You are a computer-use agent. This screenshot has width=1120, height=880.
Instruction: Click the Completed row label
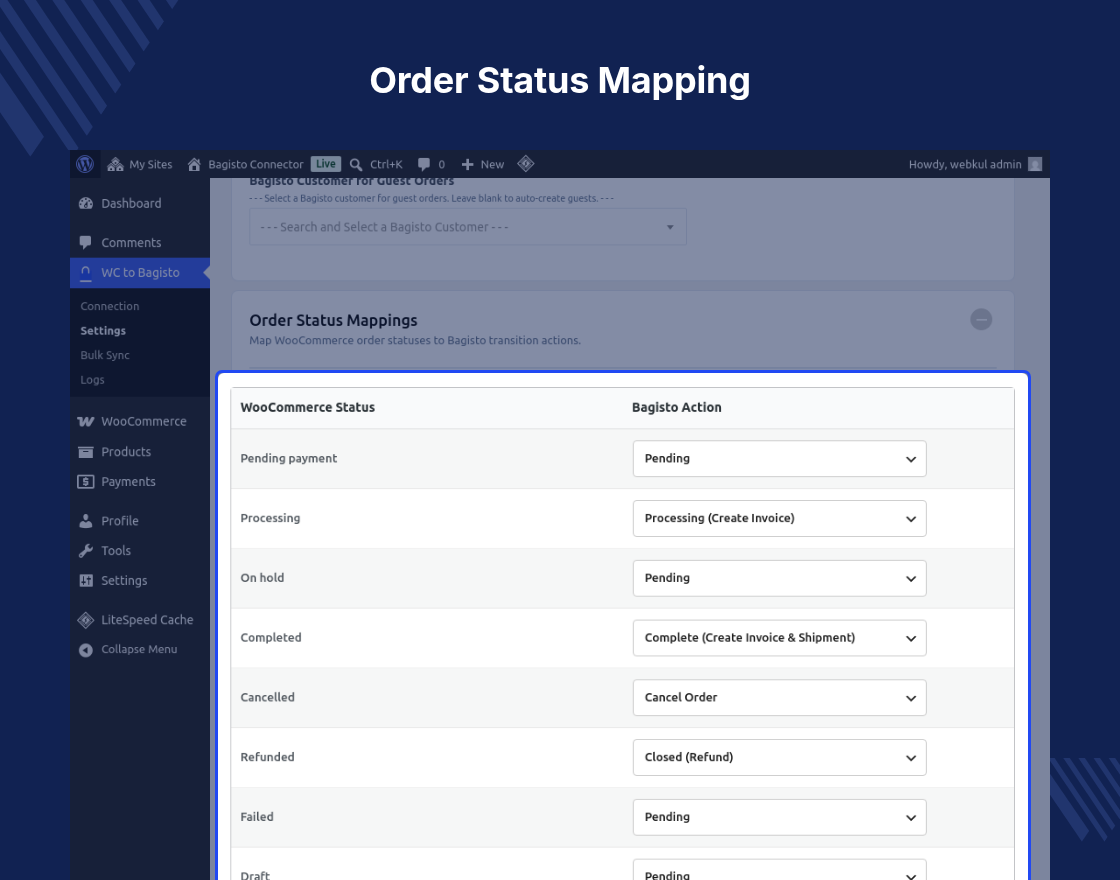[x=271, y=638]
